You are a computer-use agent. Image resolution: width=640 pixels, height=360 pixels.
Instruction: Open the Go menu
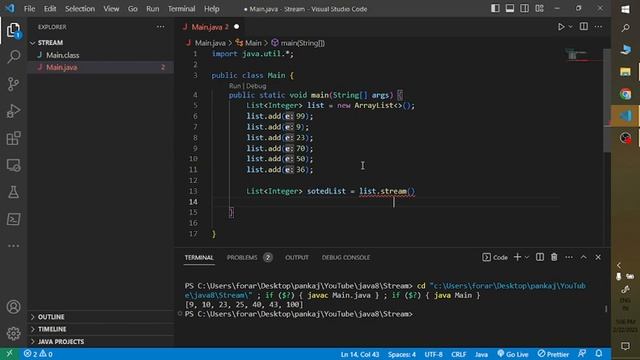pyautogui.click(x=133, y=9)
